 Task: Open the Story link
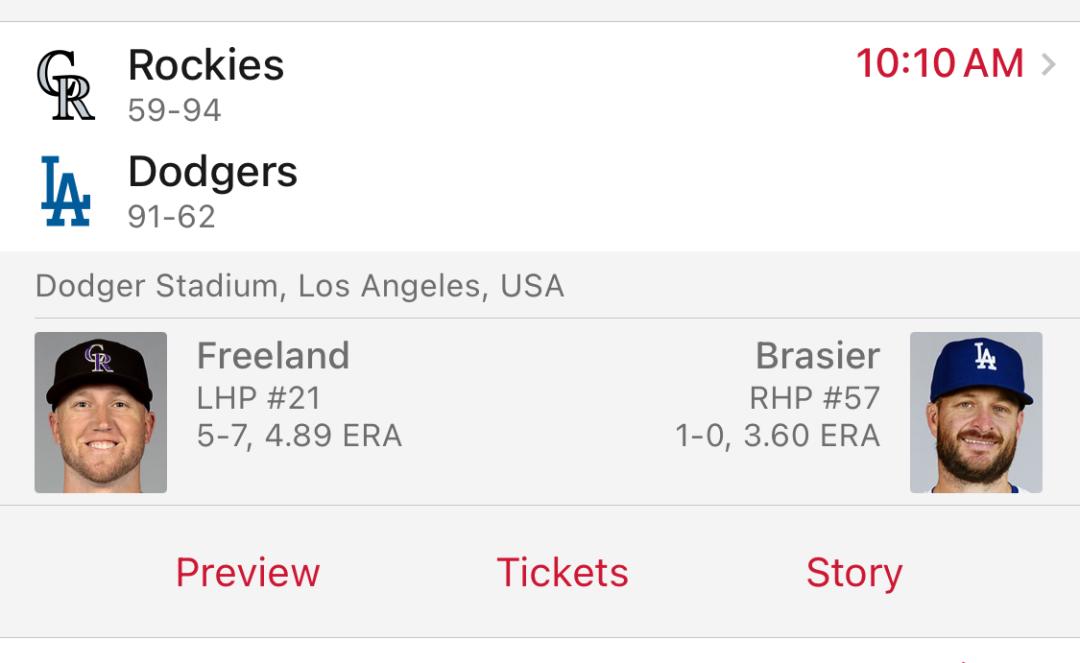pos(854,573)
